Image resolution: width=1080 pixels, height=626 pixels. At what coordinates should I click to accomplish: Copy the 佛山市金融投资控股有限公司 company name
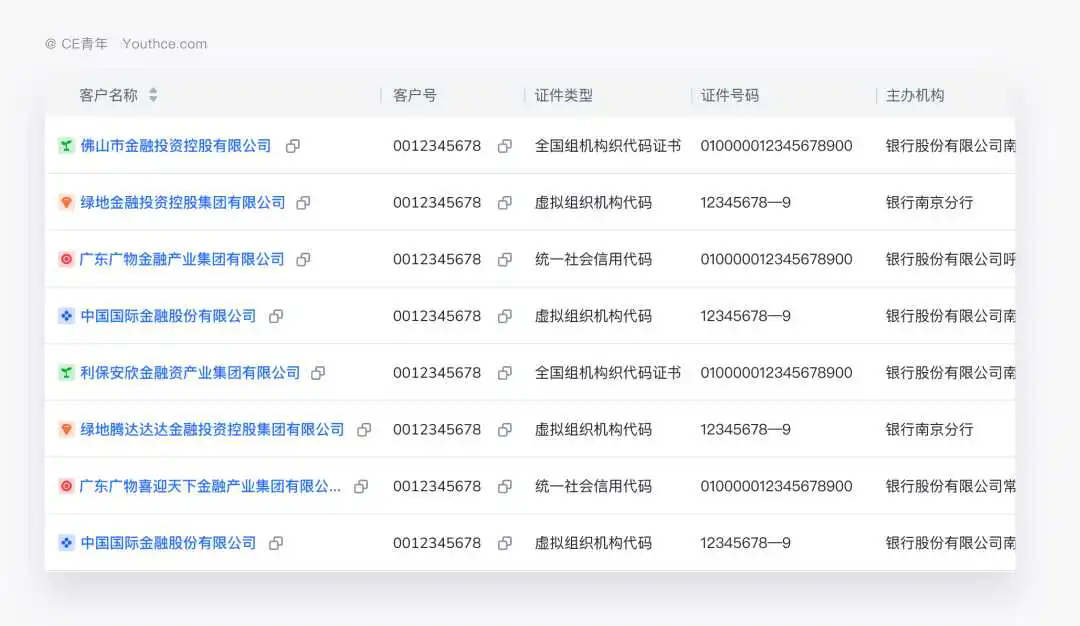(x=293, y=146)
